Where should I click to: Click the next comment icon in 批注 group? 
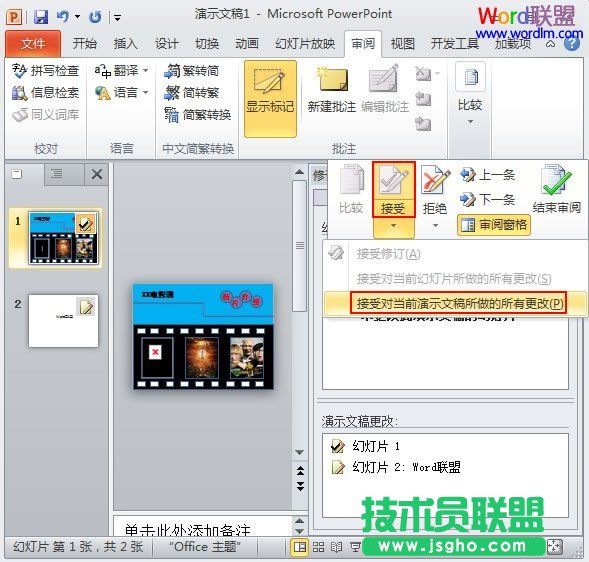[423, 123]
